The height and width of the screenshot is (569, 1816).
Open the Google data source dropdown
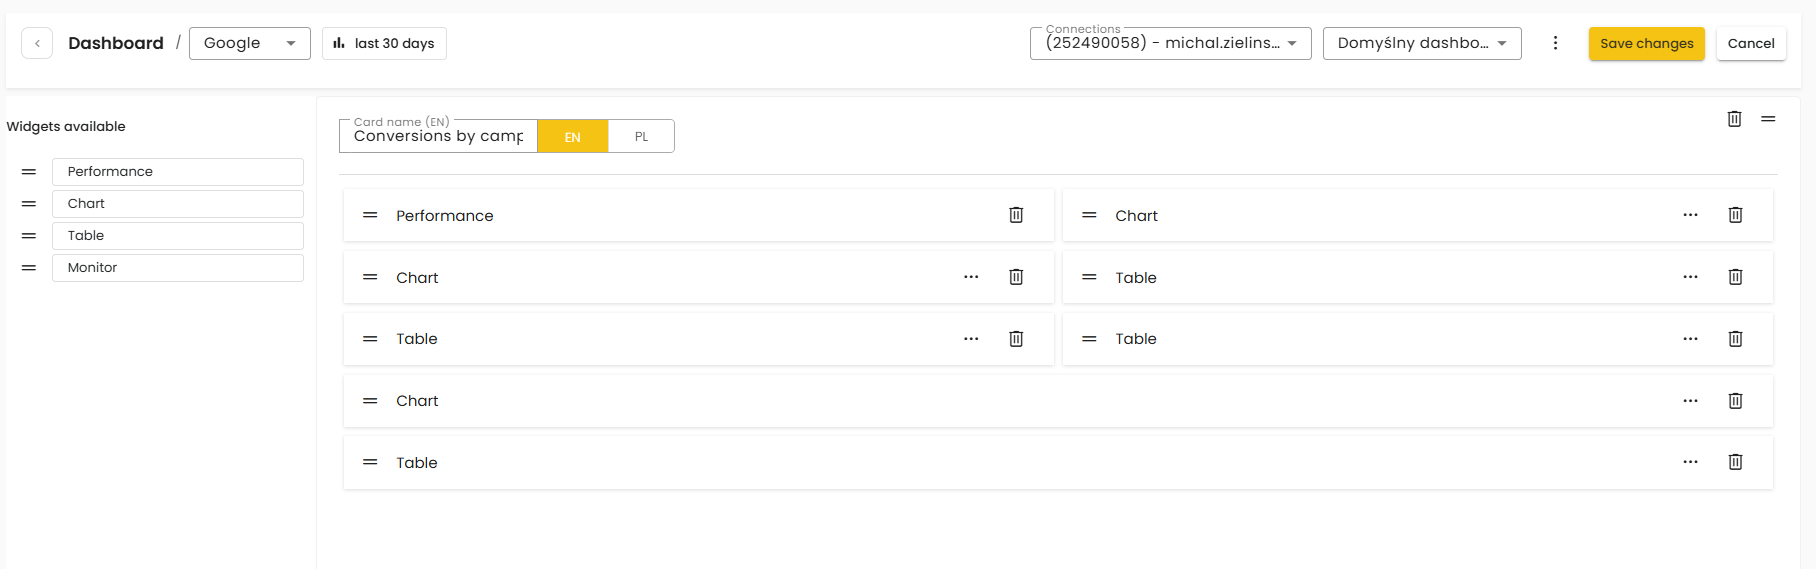249,43
